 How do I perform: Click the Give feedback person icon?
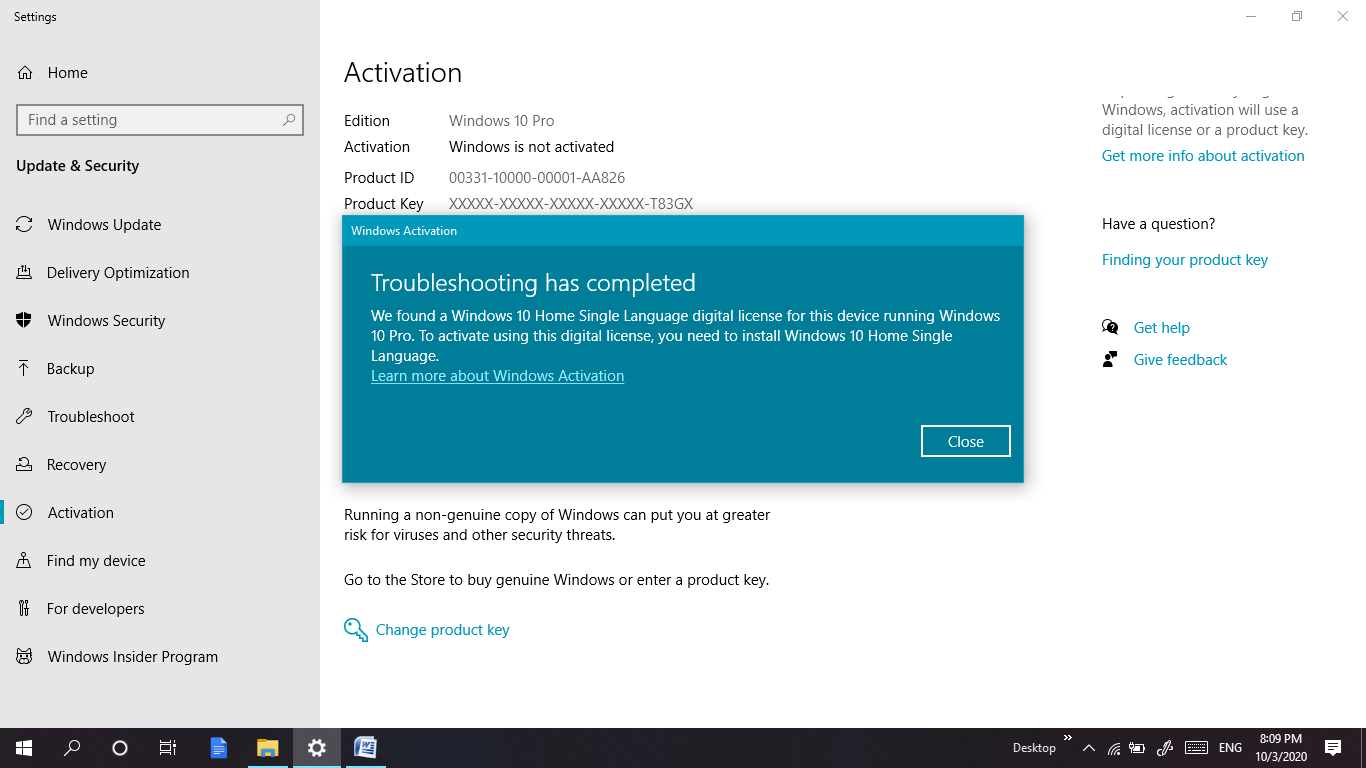(1110, 360)
